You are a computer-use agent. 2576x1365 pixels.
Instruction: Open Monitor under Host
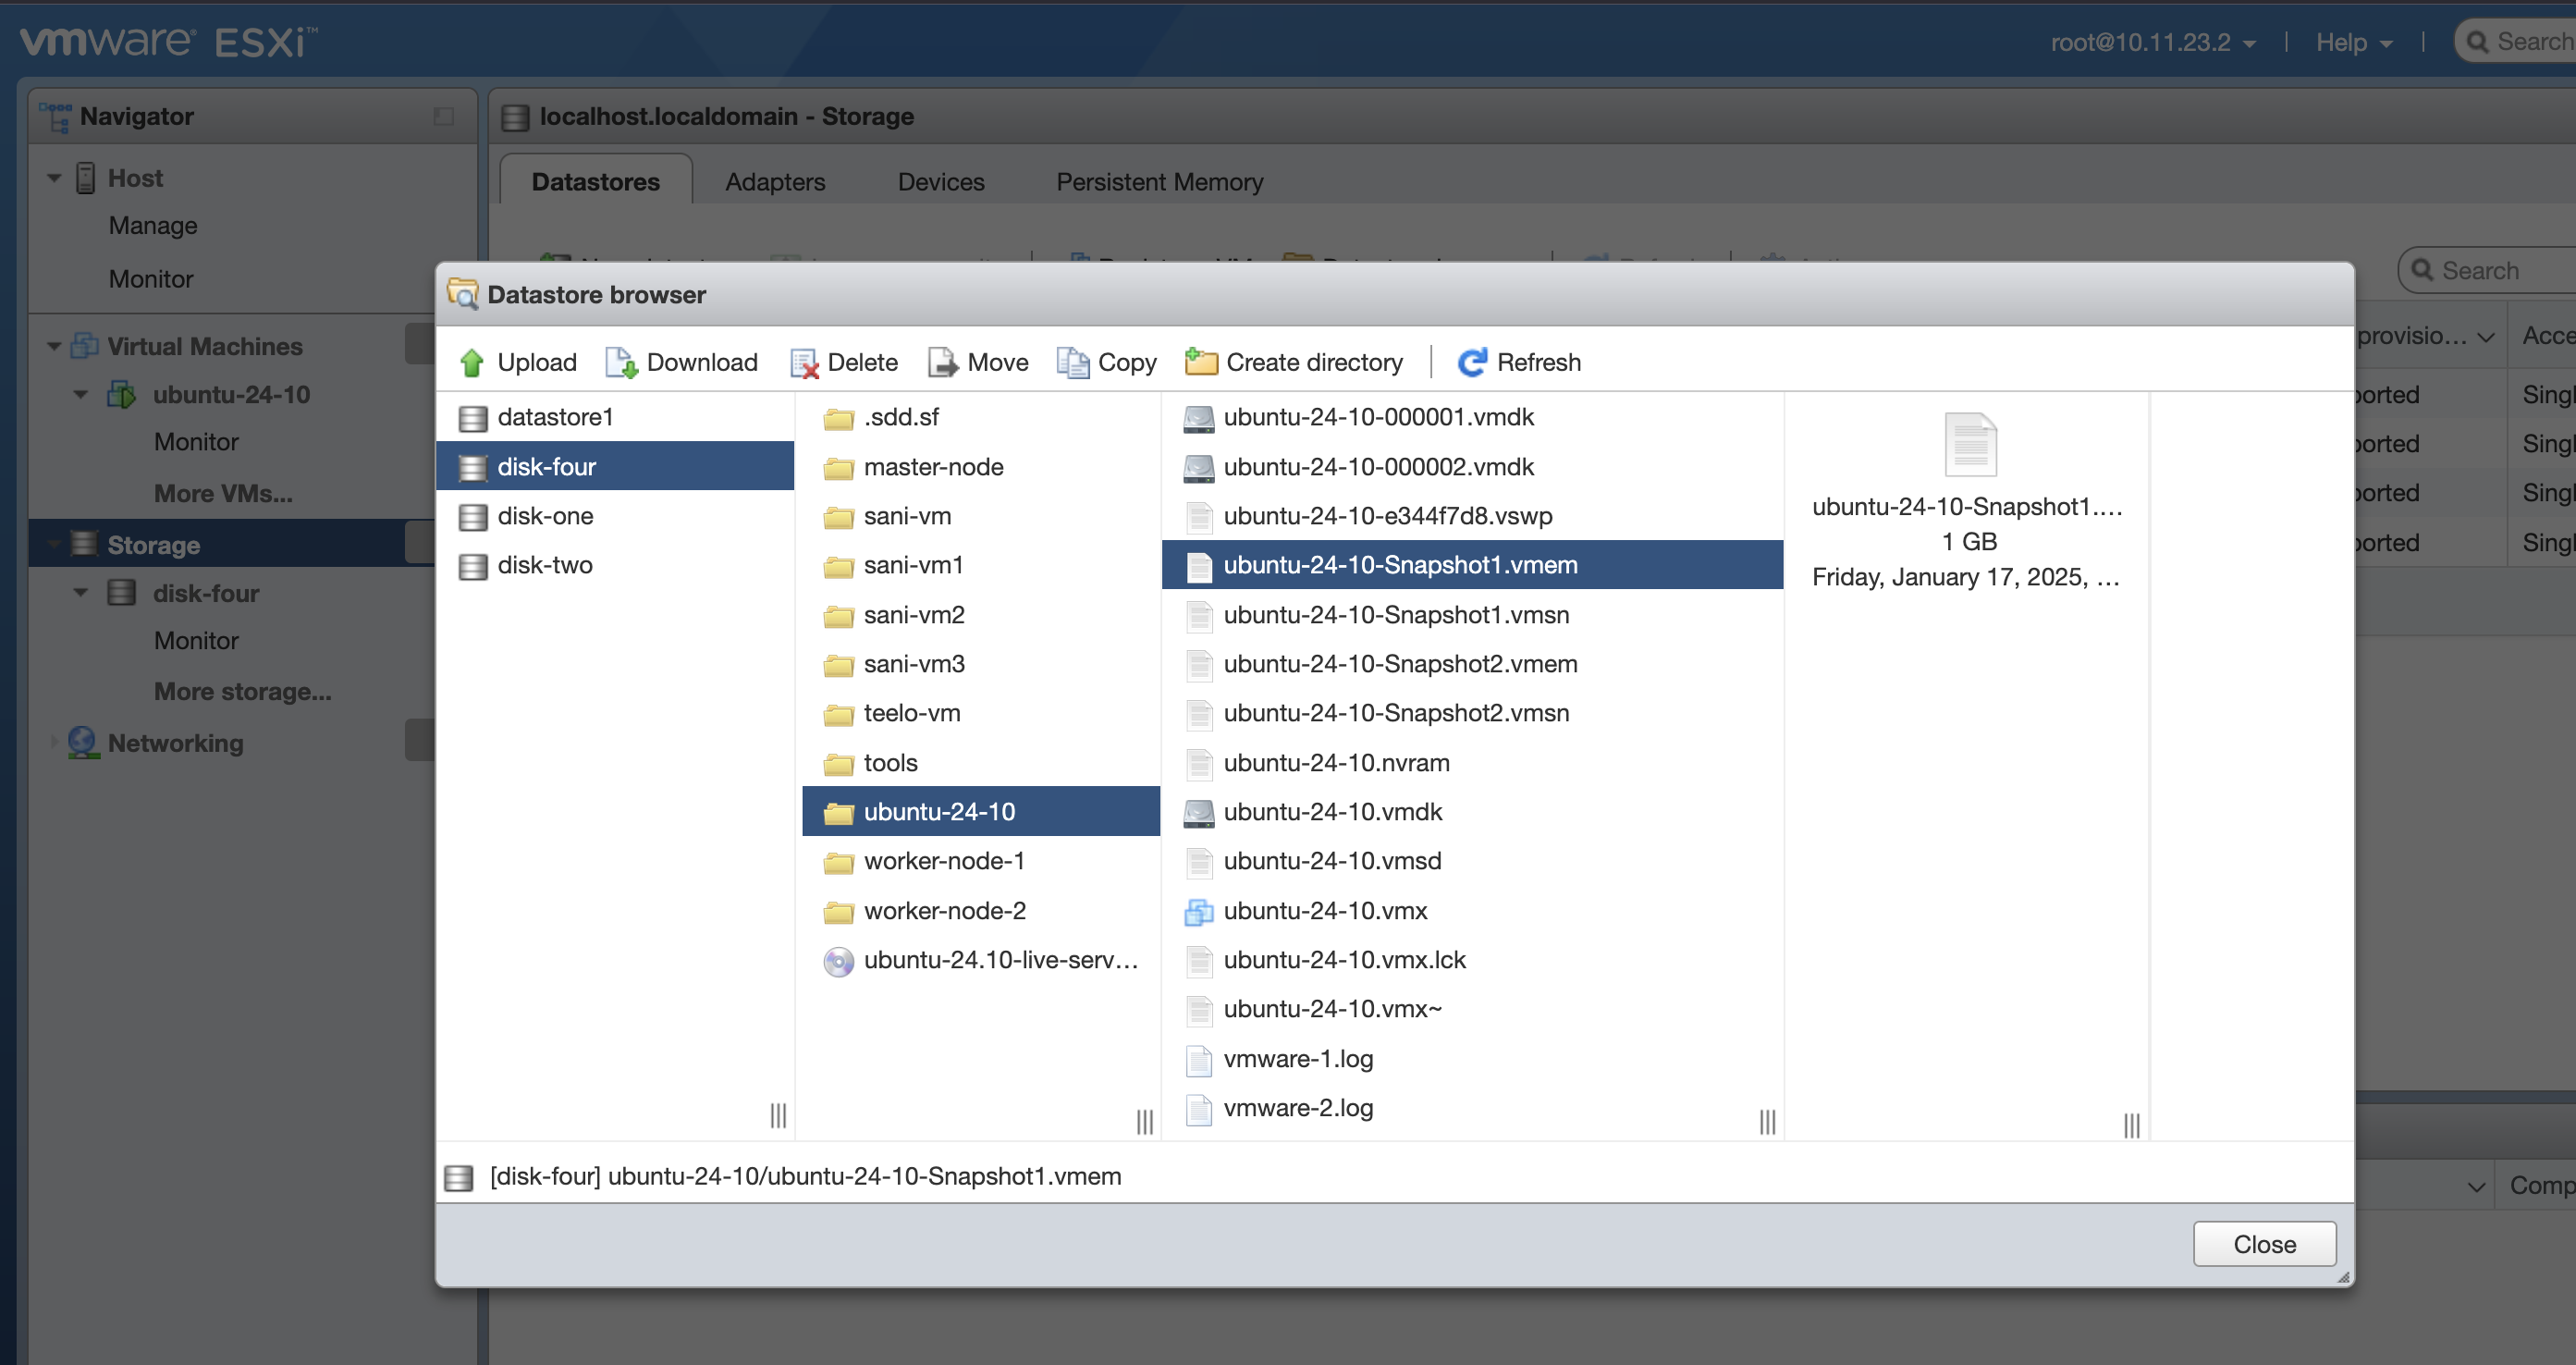tap(151, 279)
